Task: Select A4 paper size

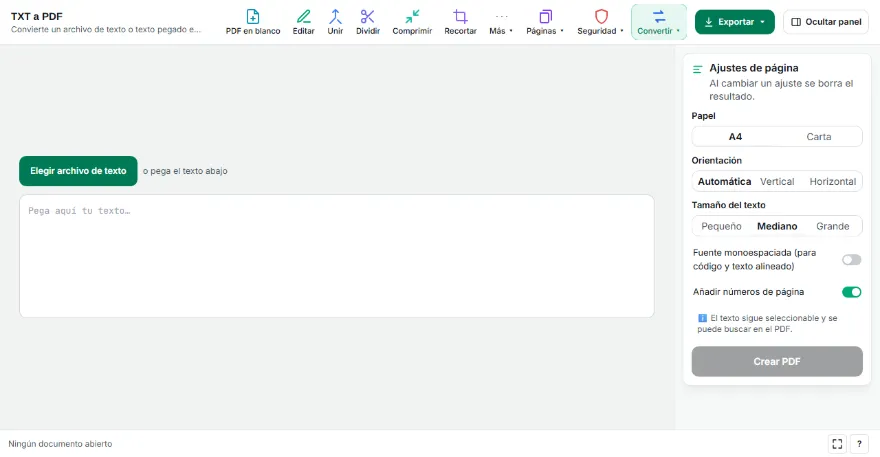Action: tap(735, 136)
